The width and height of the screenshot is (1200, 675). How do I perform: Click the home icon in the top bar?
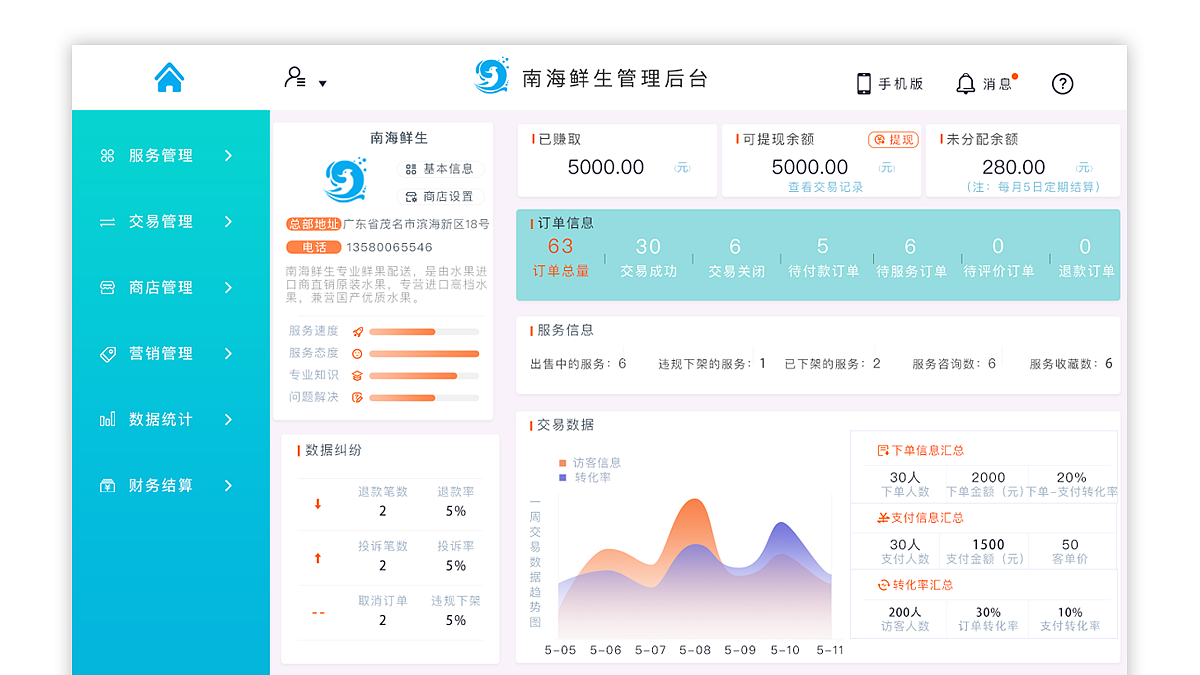[x=169, y=77]
